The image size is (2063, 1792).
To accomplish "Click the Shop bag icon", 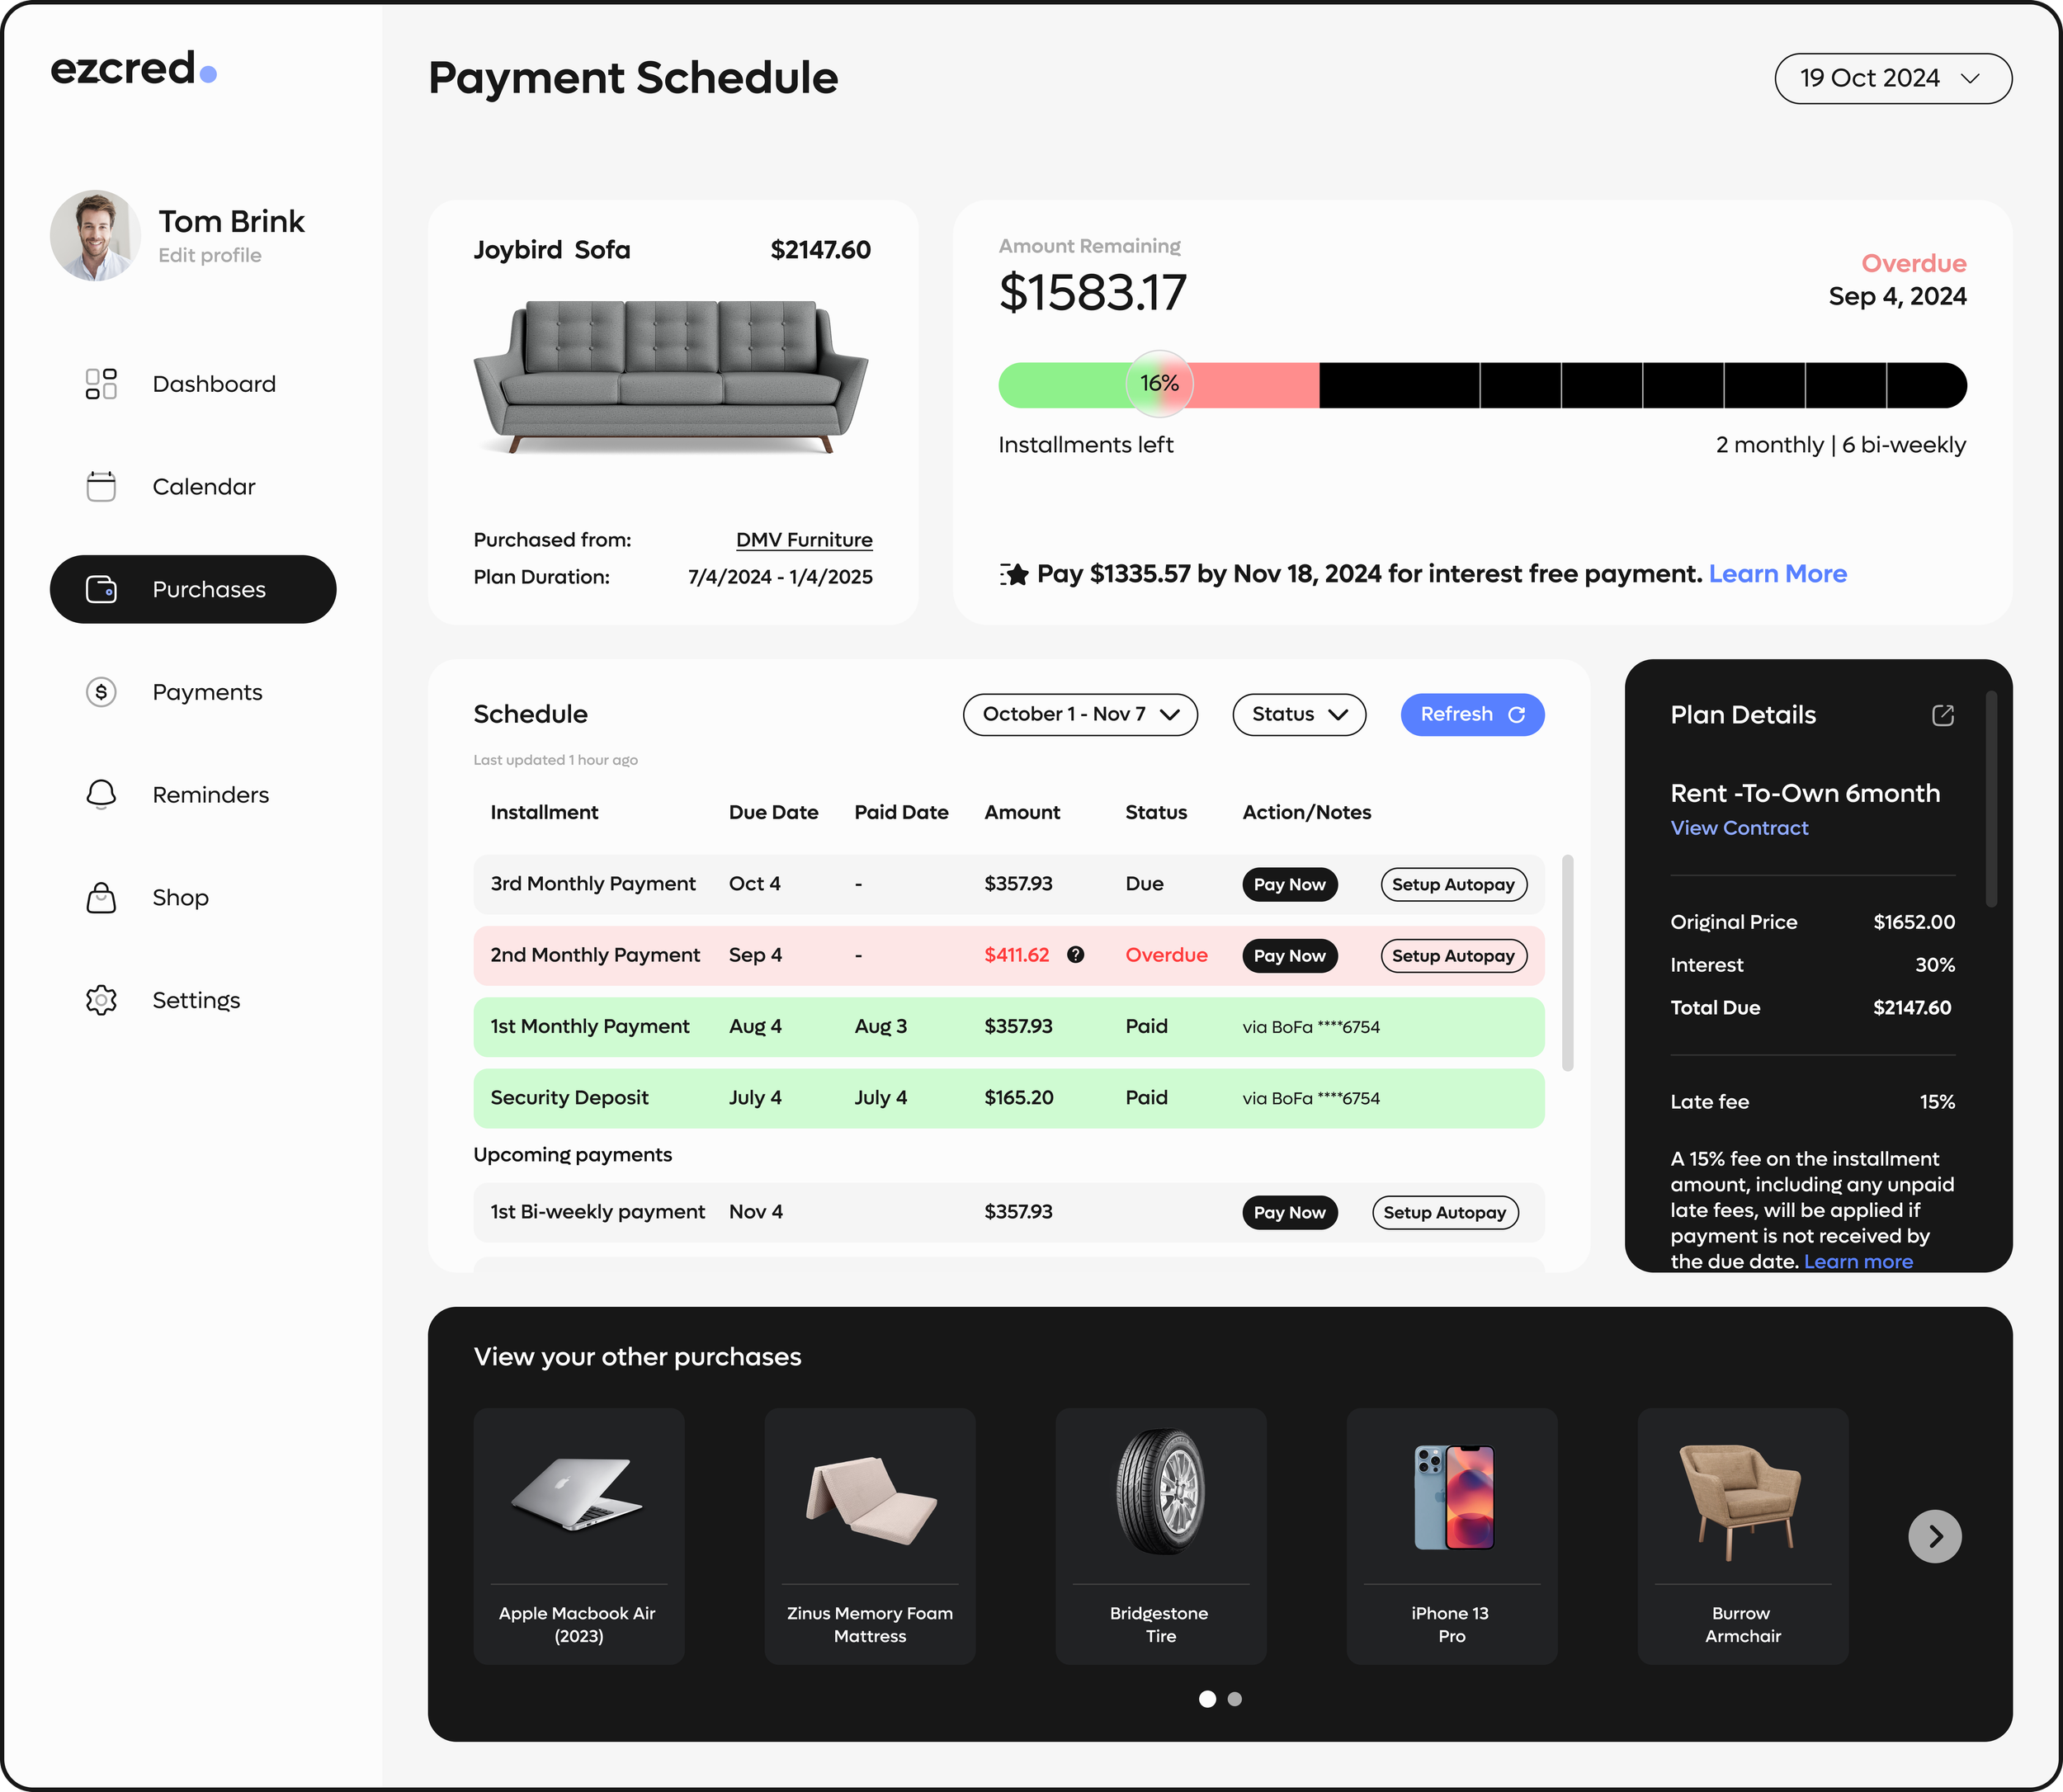I will [101, 898].
